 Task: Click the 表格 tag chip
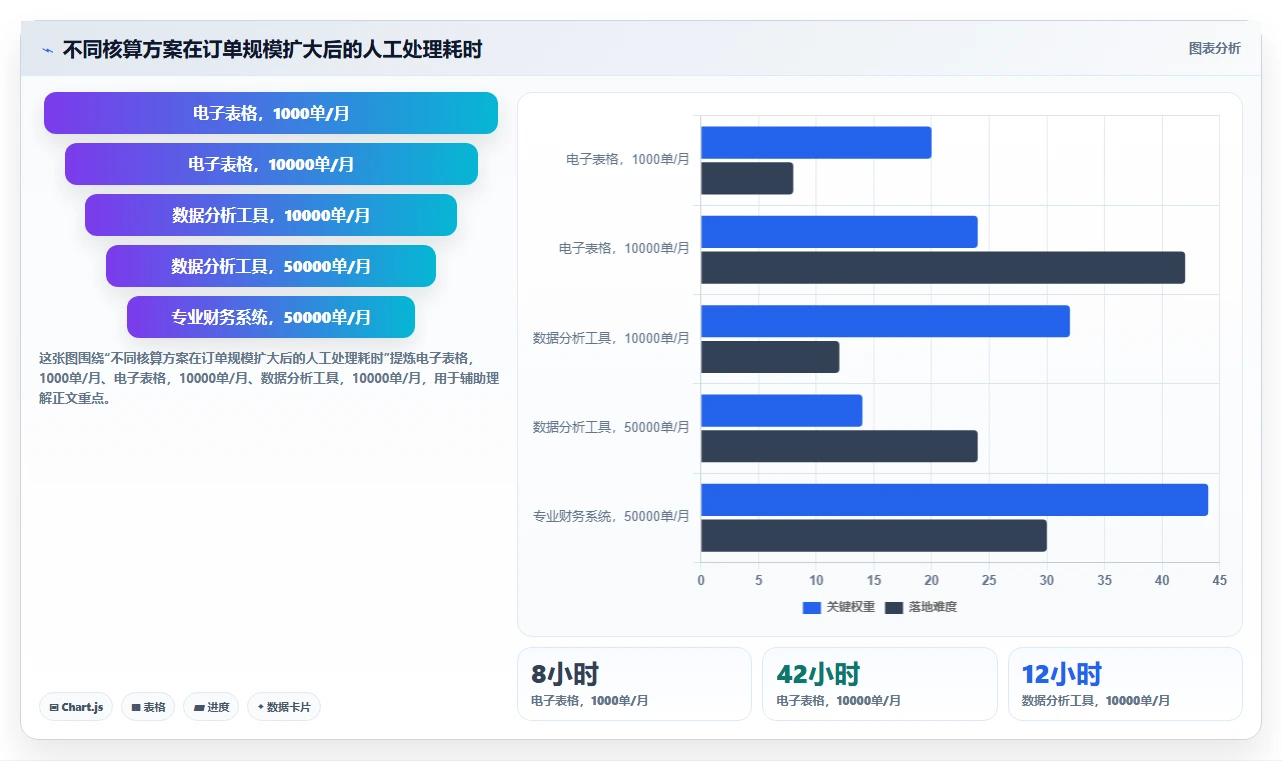coord(148,707)
